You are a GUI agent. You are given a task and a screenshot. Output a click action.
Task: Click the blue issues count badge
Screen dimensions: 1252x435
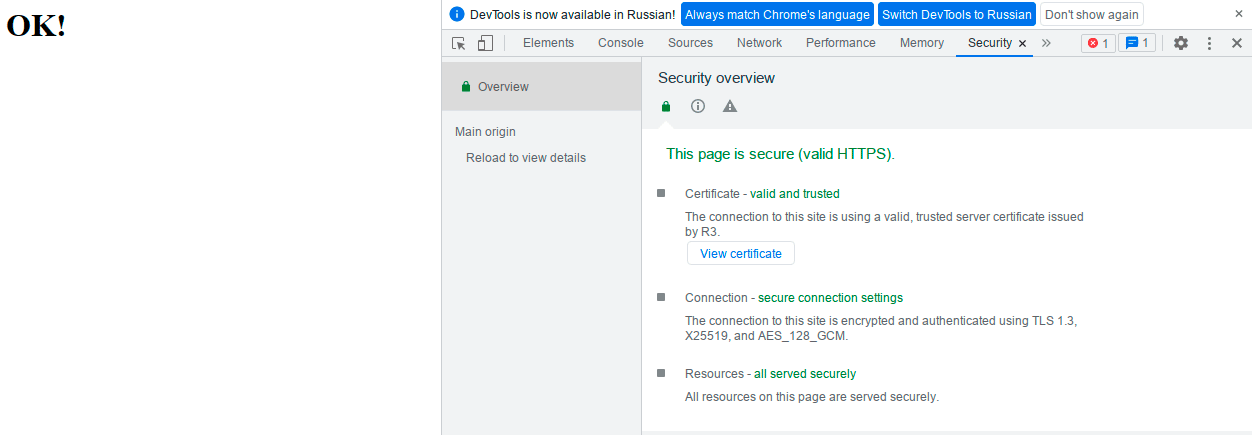[x=1137, y=43]
